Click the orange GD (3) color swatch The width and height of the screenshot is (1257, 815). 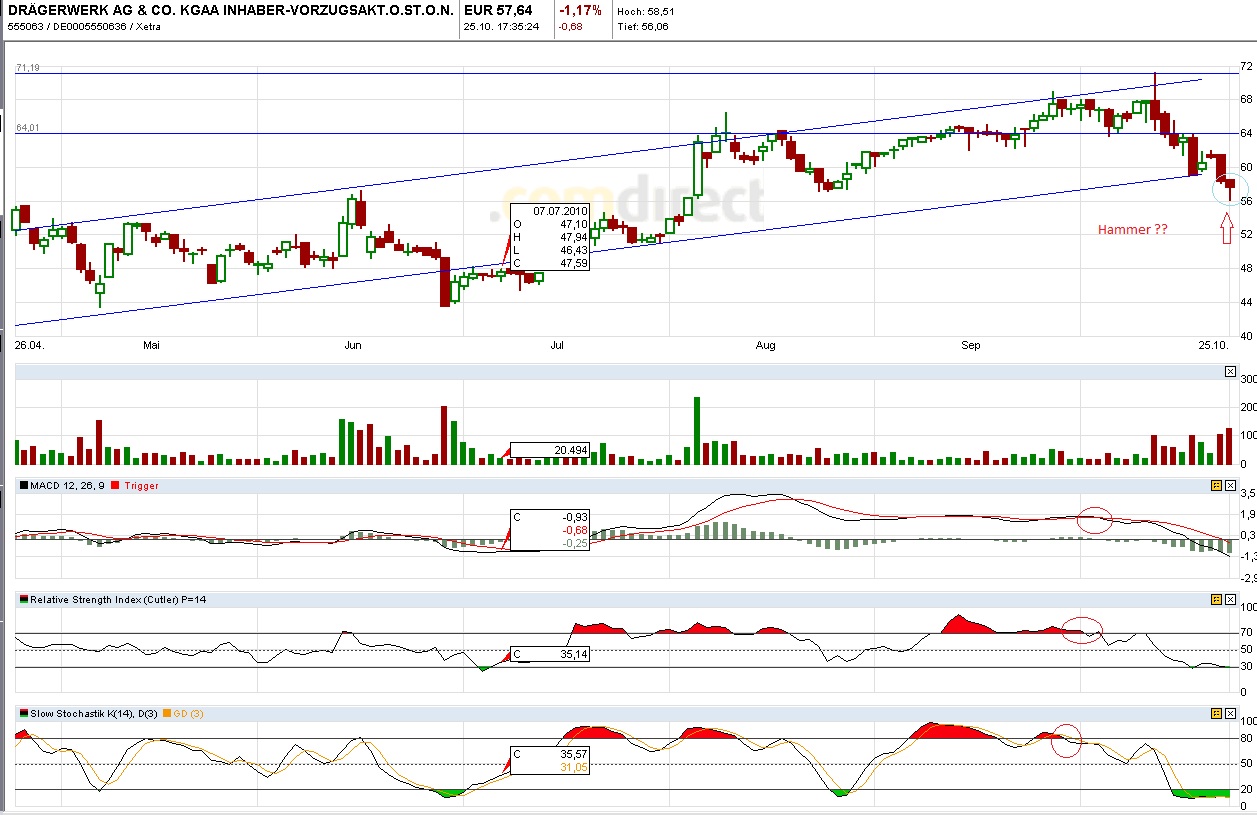166,713
